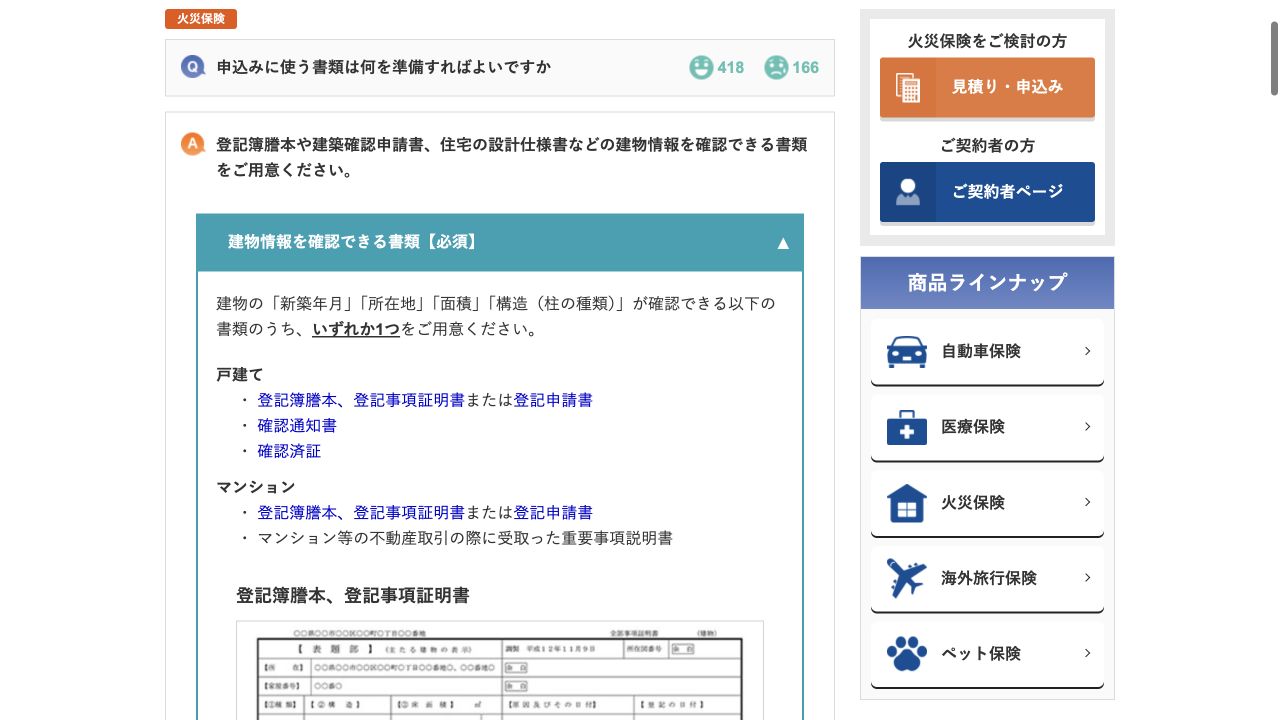Open 医療保険 via its chevron arrow
The image size is (1280, 720).
click(x=1087, y=427)
